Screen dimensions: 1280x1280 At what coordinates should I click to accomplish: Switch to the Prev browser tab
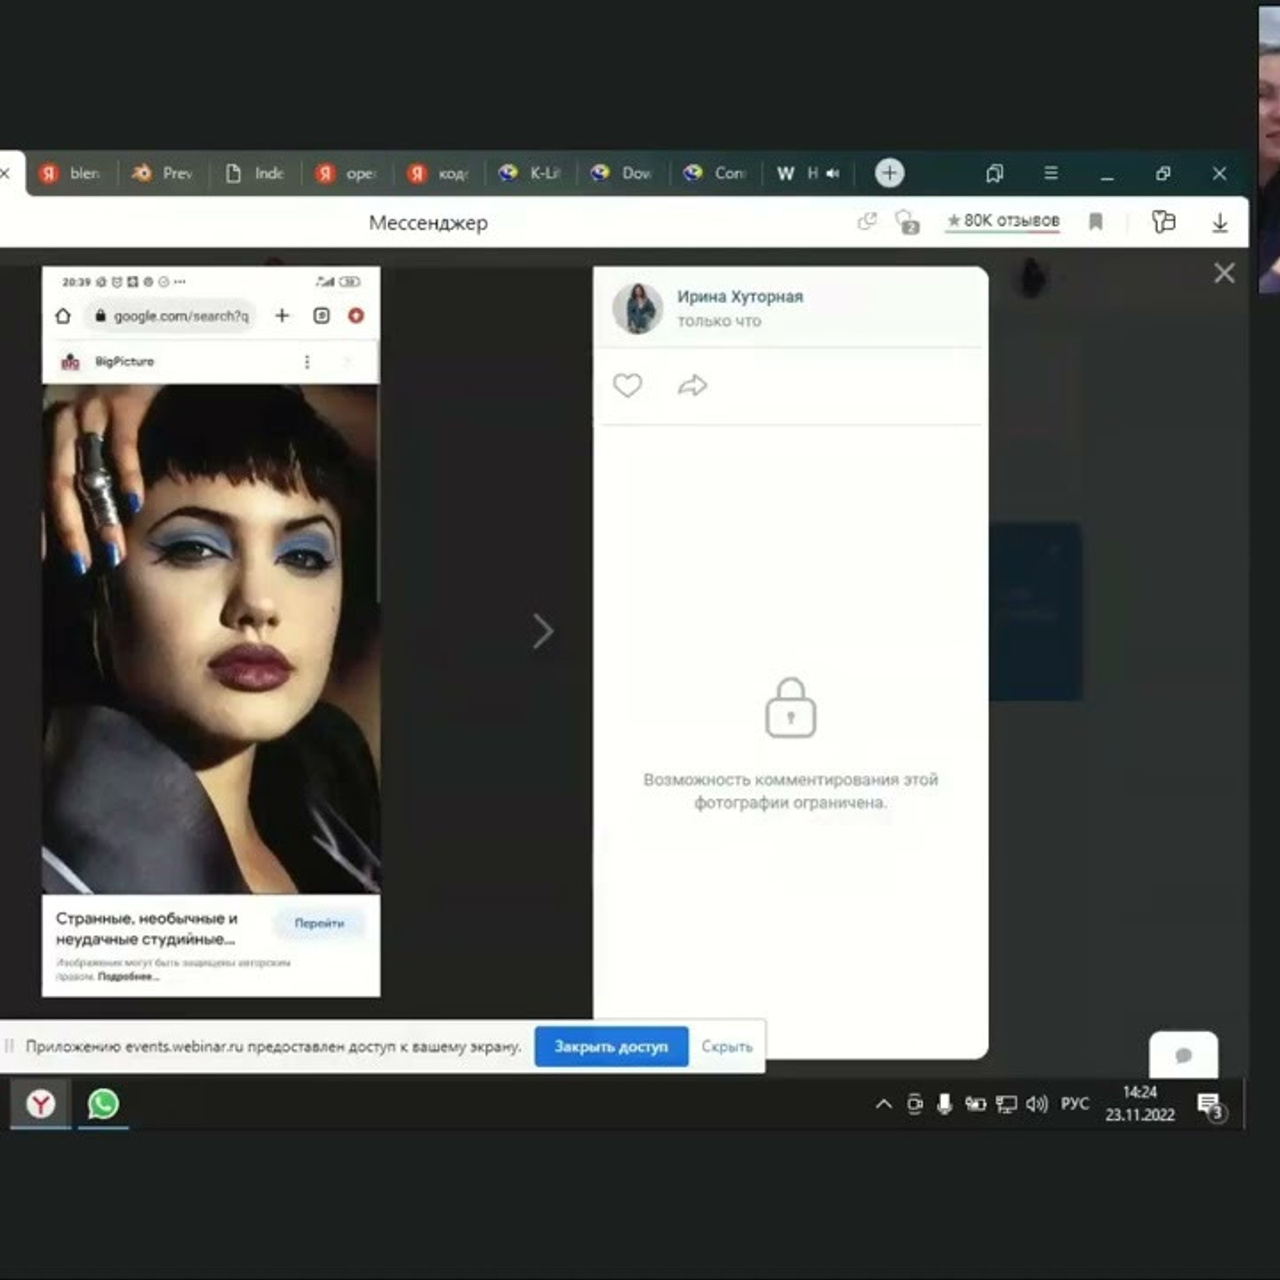coord(164,173)
